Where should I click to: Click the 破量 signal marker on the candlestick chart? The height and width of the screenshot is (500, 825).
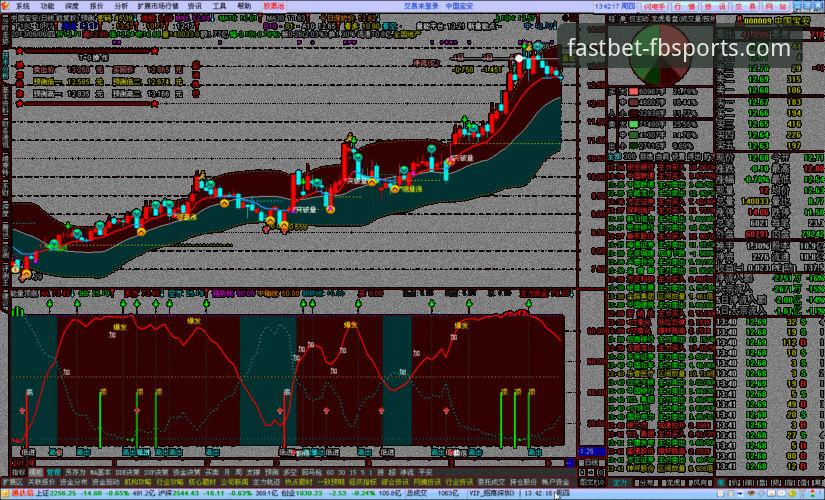click(465, 158)
